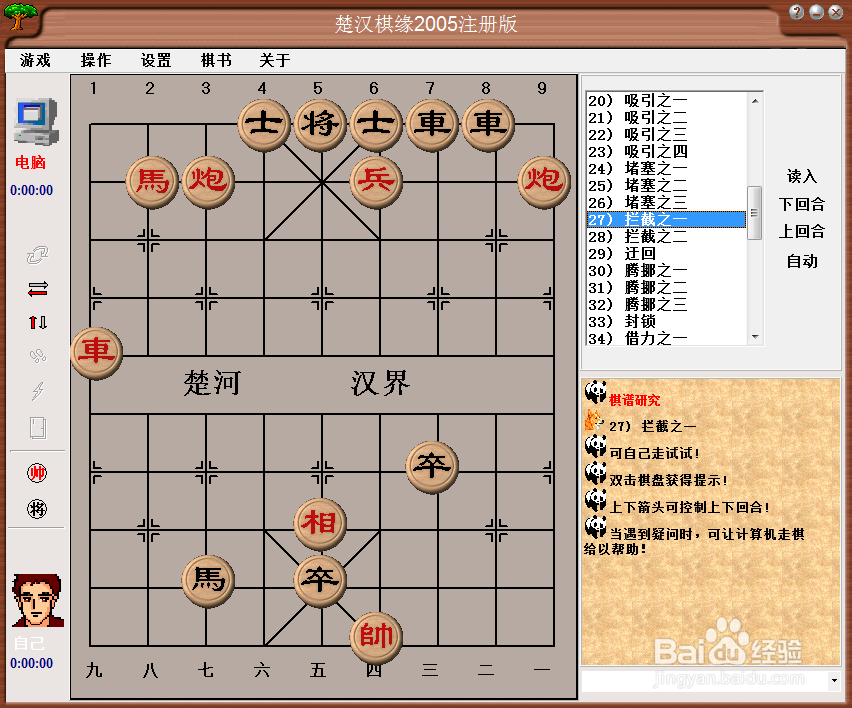The width and height of the screenshot is (852, 708).
Task: Click the puzzle list scrollbar thumb
Action: coord(755,212)
